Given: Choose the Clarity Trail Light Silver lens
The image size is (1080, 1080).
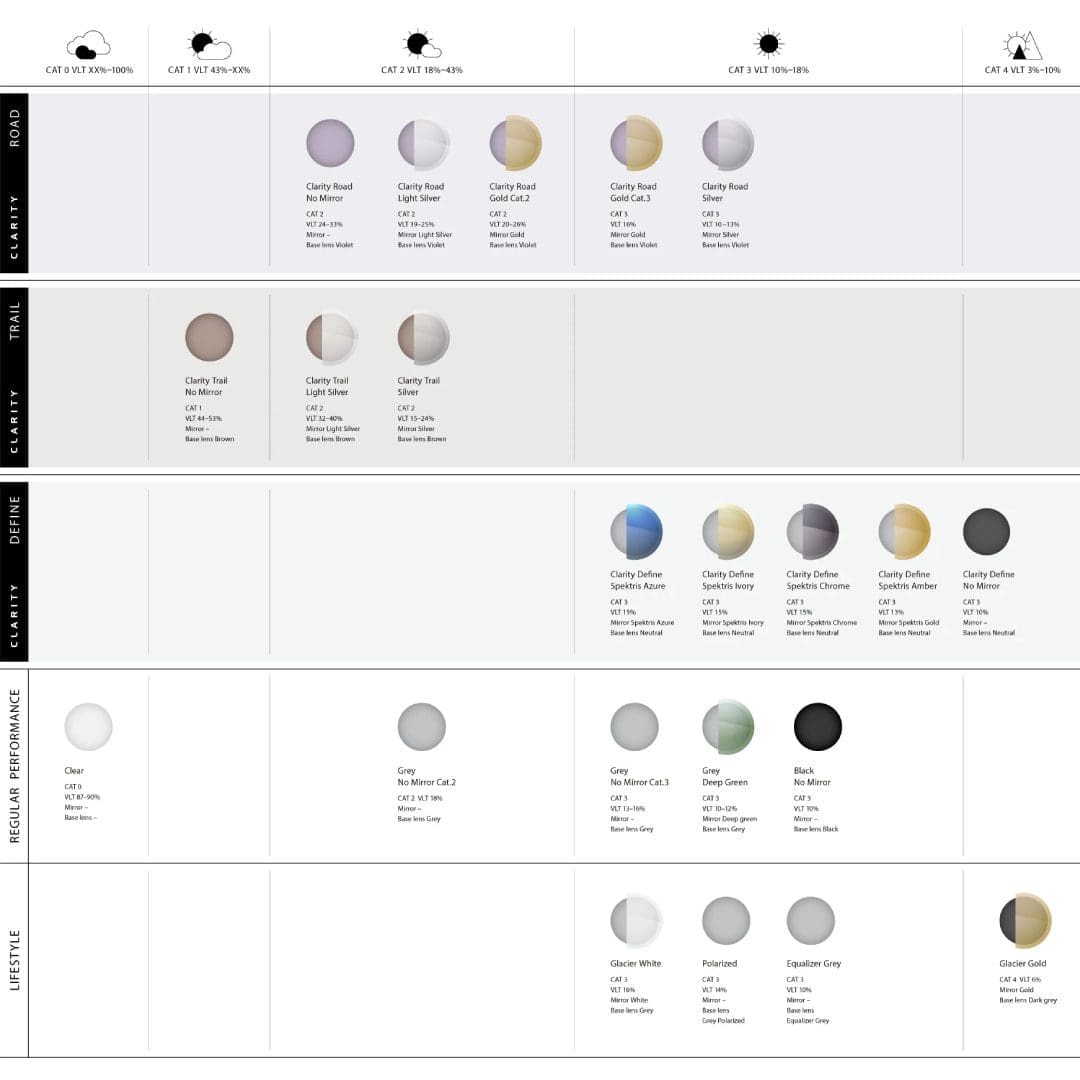Looking at the screenshot, I should point(331,338).
